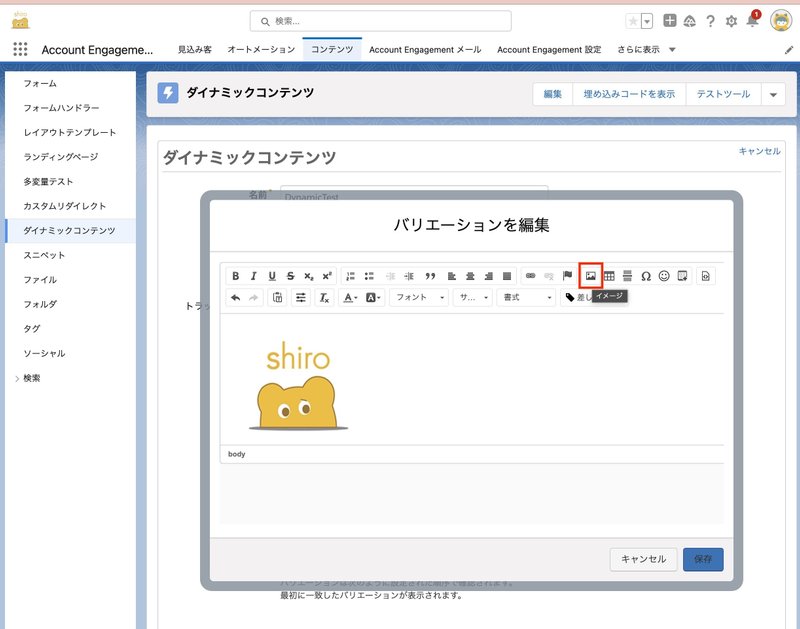Apply underline formatting
The height and width of the screenshot is (629, 800).
click(272, 276)
